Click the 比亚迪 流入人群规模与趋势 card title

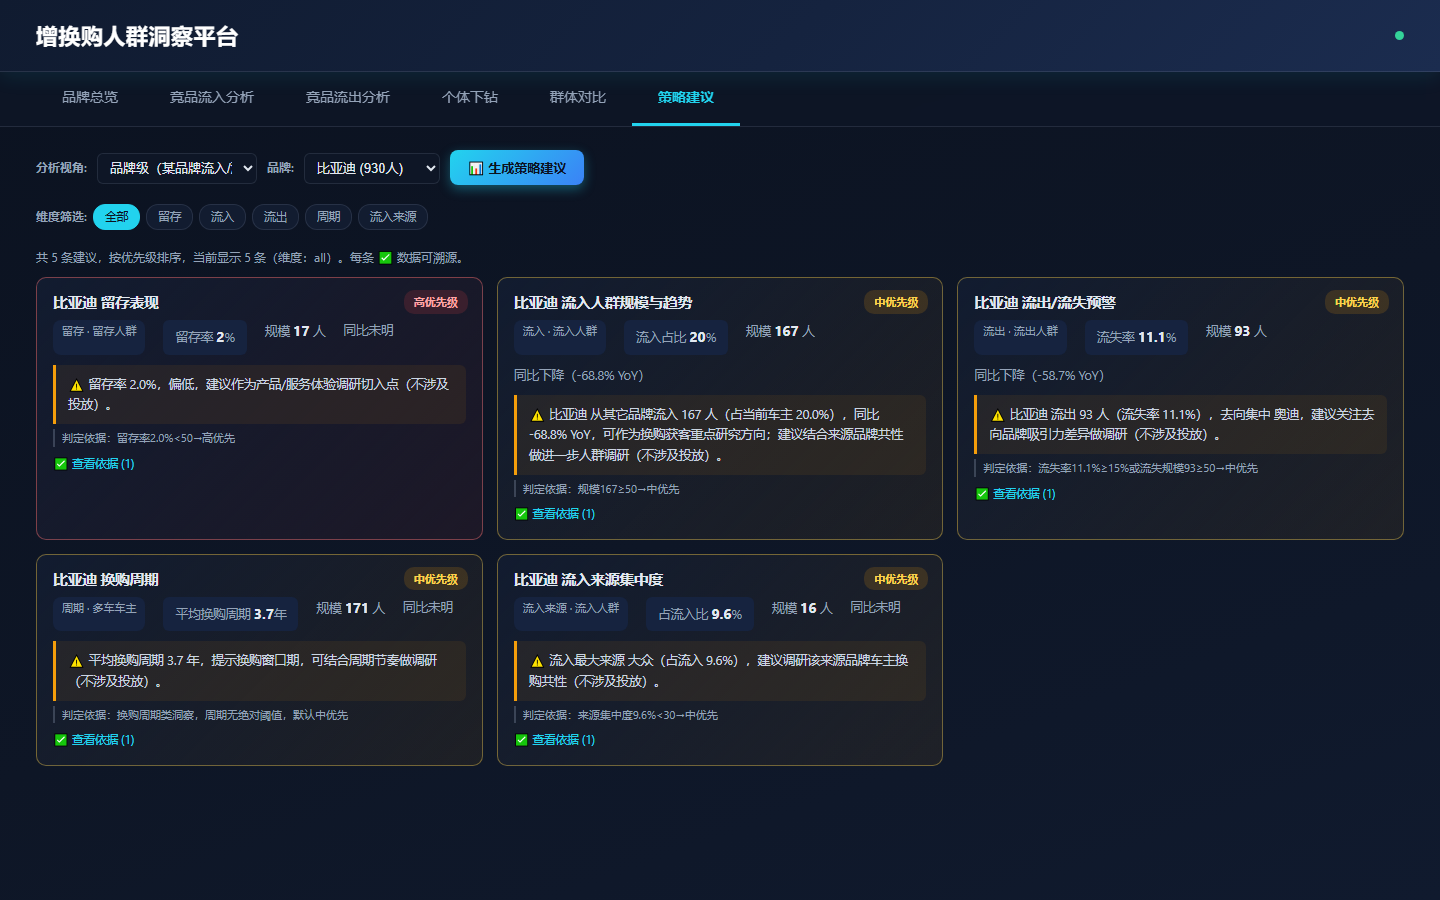tap(603, 303)
